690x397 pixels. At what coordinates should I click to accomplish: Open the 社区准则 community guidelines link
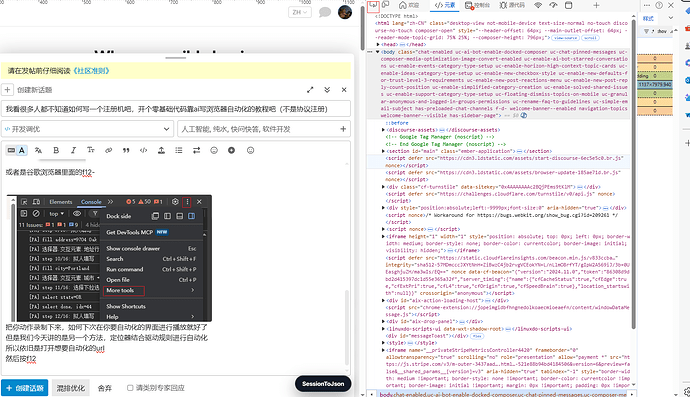(x=91, y=71)
